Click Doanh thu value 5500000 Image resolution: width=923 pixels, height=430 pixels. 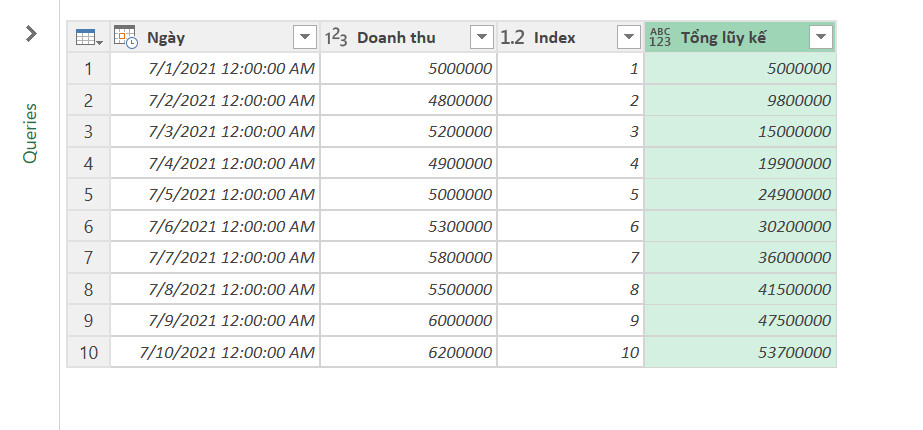409,289
